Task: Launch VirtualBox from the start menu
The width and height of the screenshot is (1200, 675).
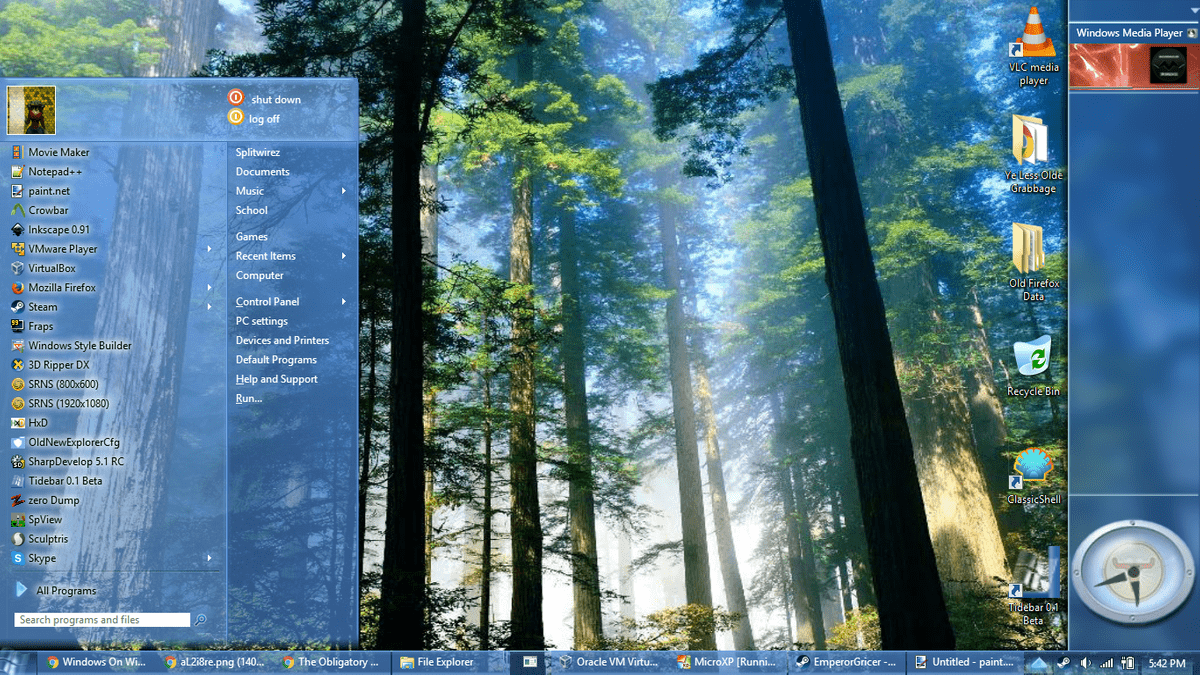Action: (51, 268)
